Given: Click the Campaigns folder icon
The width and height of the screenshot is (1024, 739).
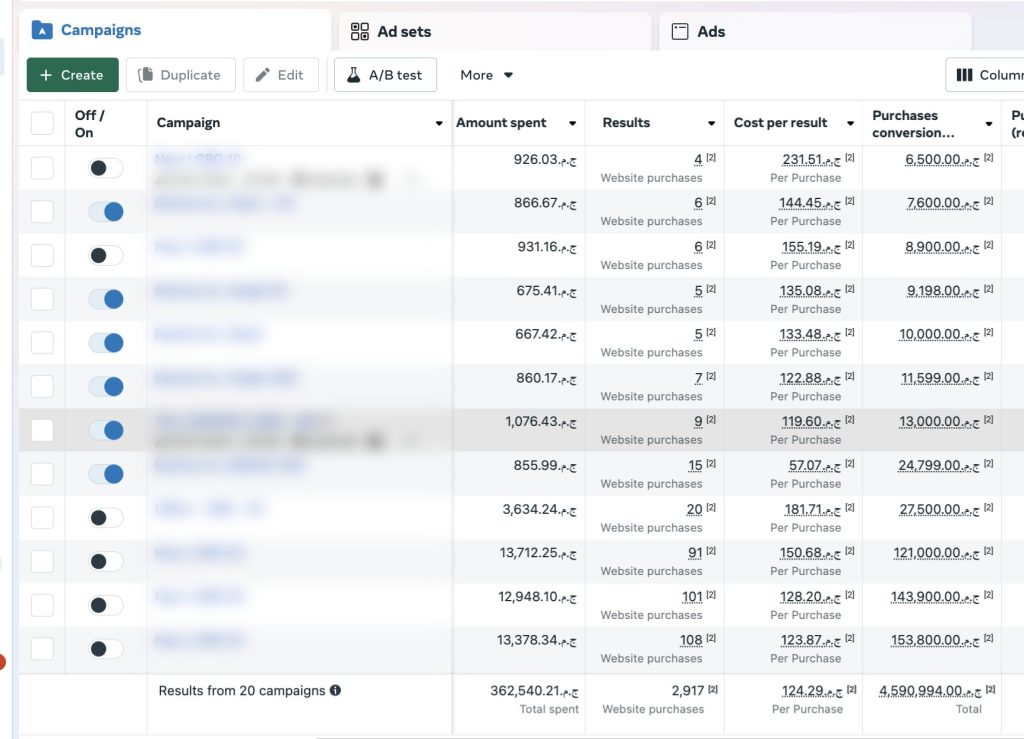Looking at the screenshot, I should [42, 30].
